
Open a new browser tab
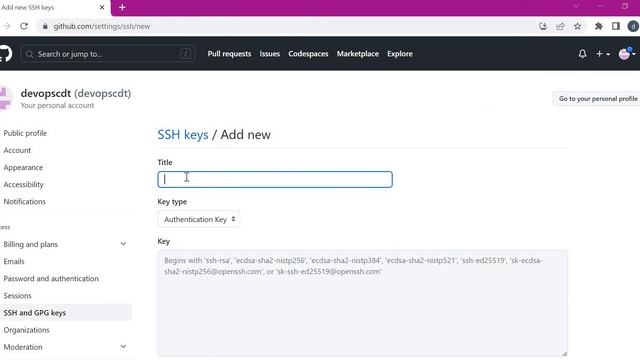click(122, 7)
